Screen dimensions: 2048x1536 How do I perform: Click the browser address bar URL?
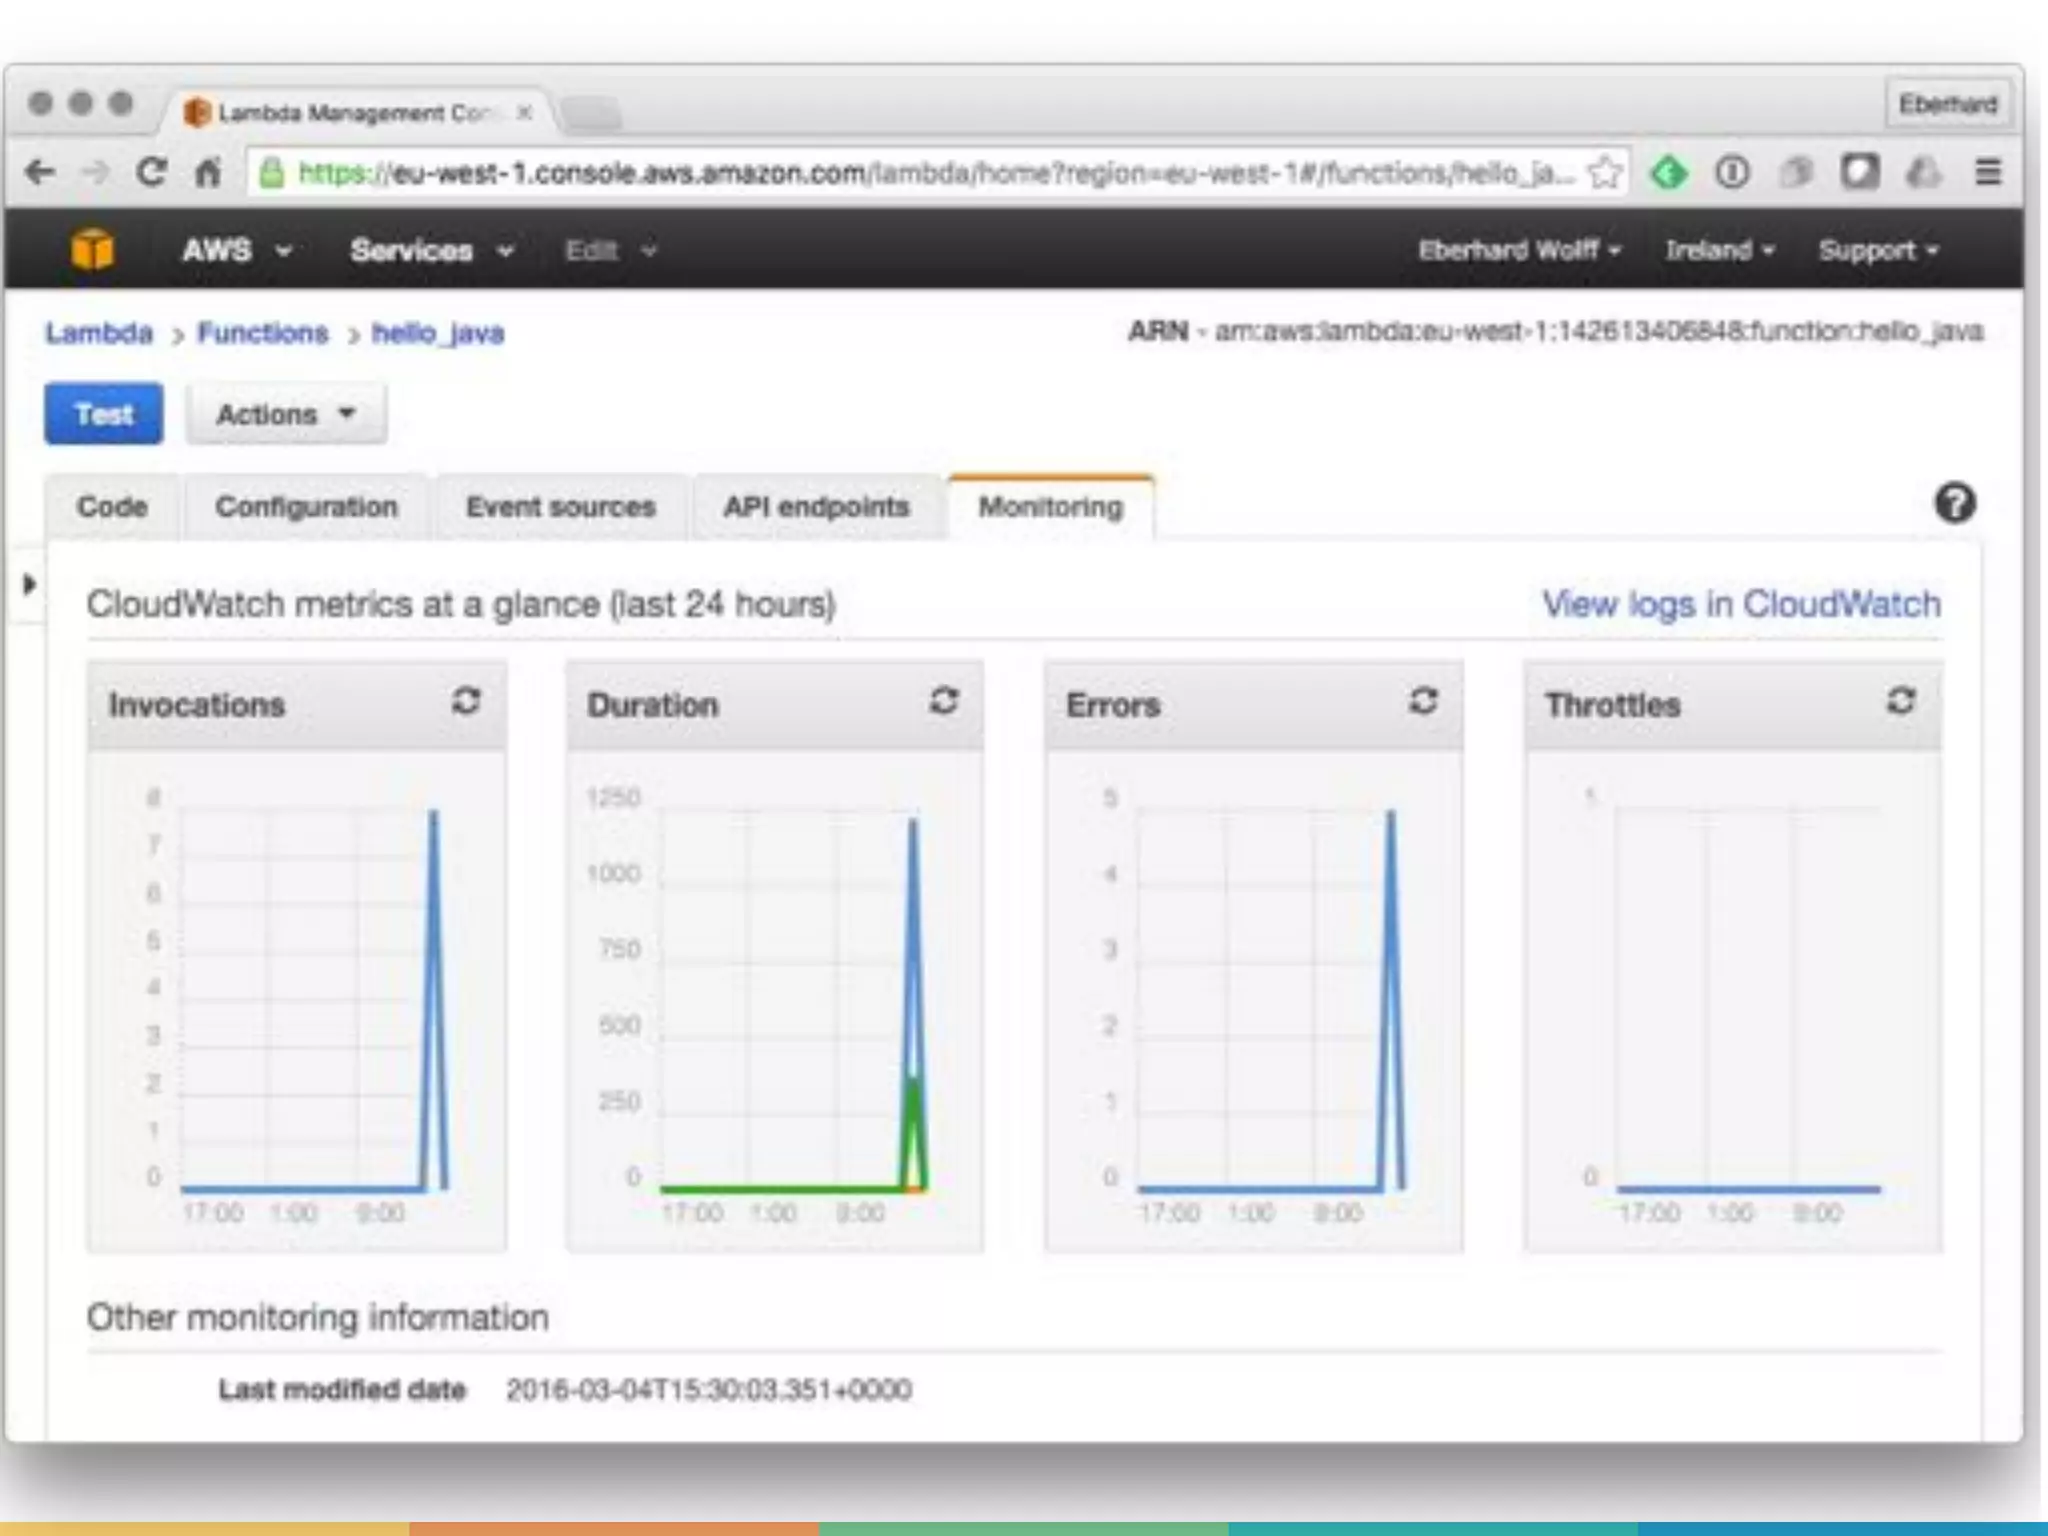coord(900,173)
